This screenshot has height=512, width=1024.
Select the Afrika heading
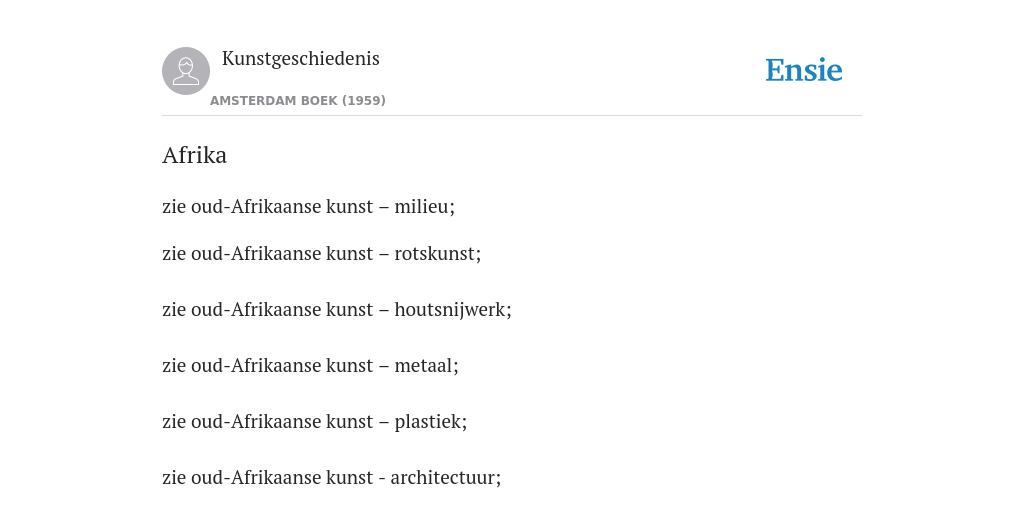coord(195,155)
